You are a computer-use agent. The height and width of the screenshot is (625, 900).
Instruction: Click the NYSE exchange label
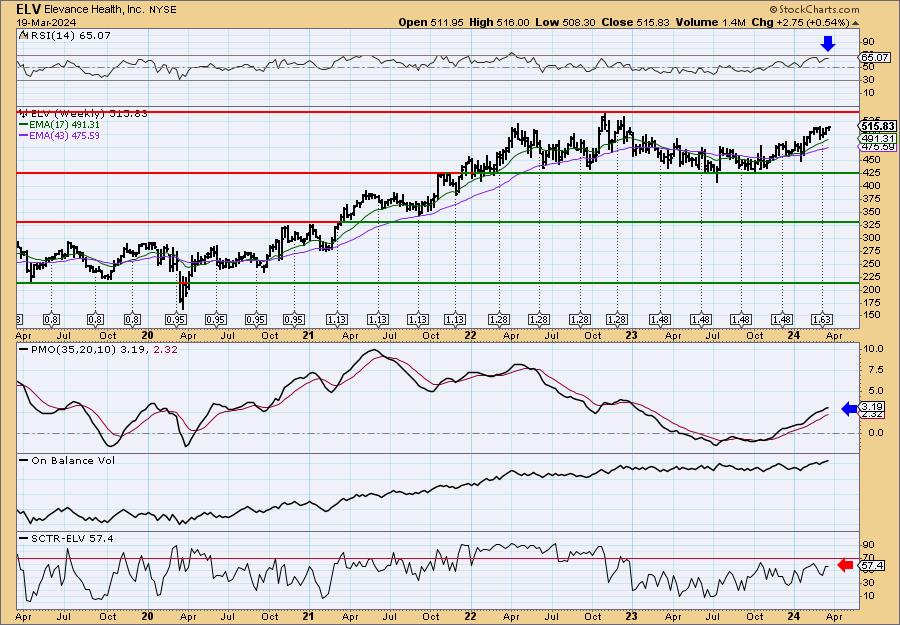coord(162,10)
